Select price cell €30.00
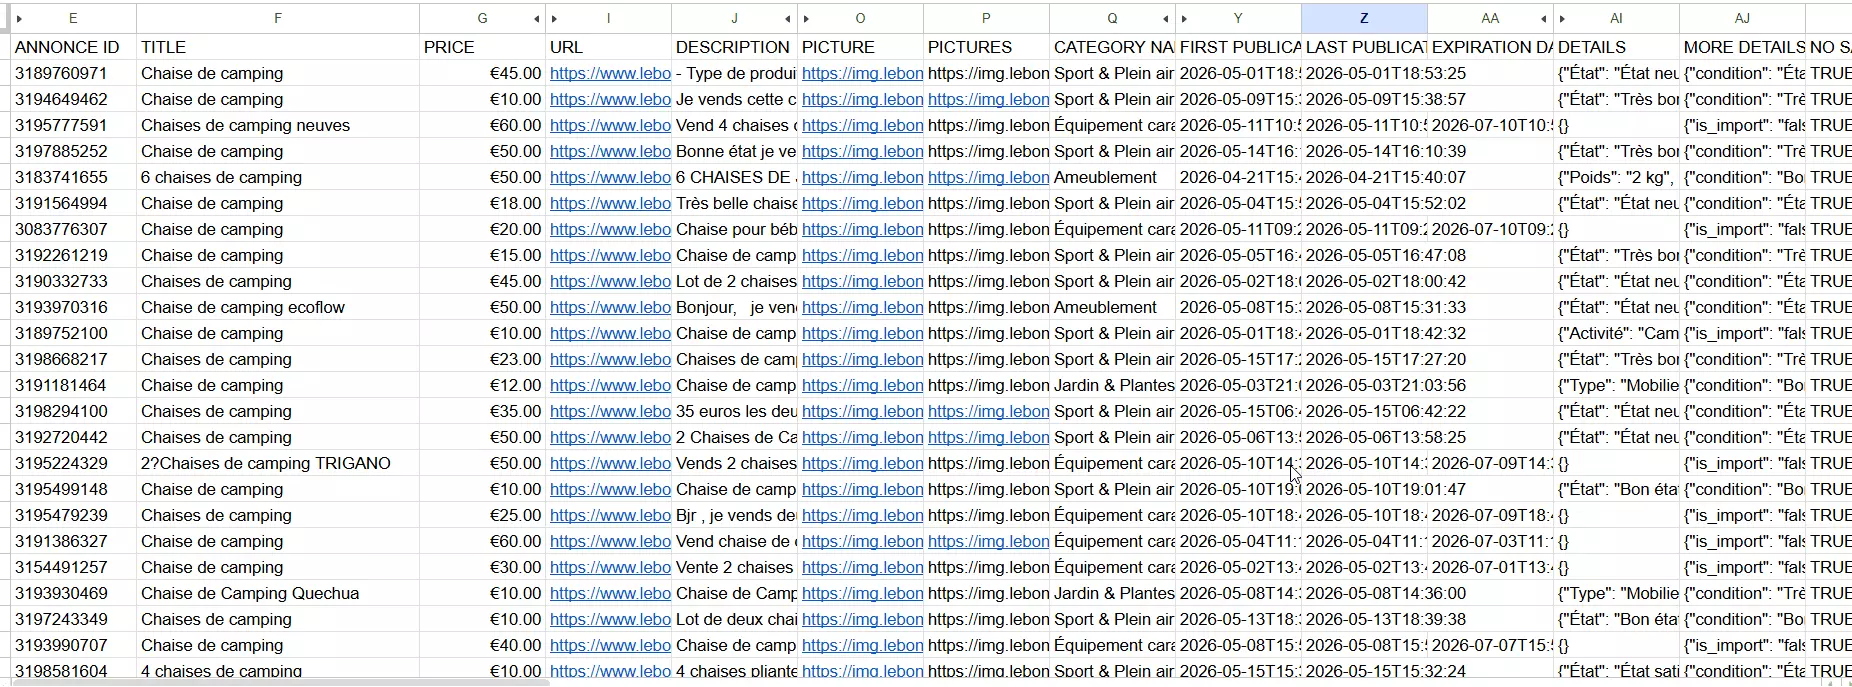Image resolution: width=1852 pixels, height=687 pixels. pos(483,567)
